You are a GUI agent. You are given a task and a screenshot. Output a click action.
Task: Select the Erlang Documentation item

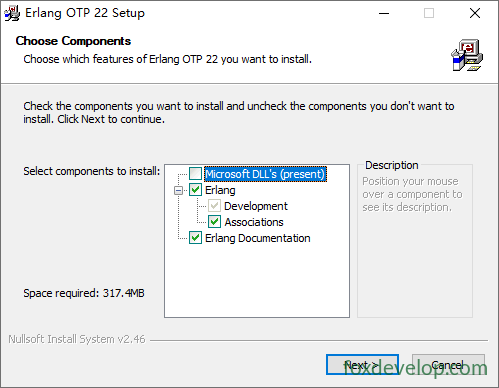(x=258, y=238)
